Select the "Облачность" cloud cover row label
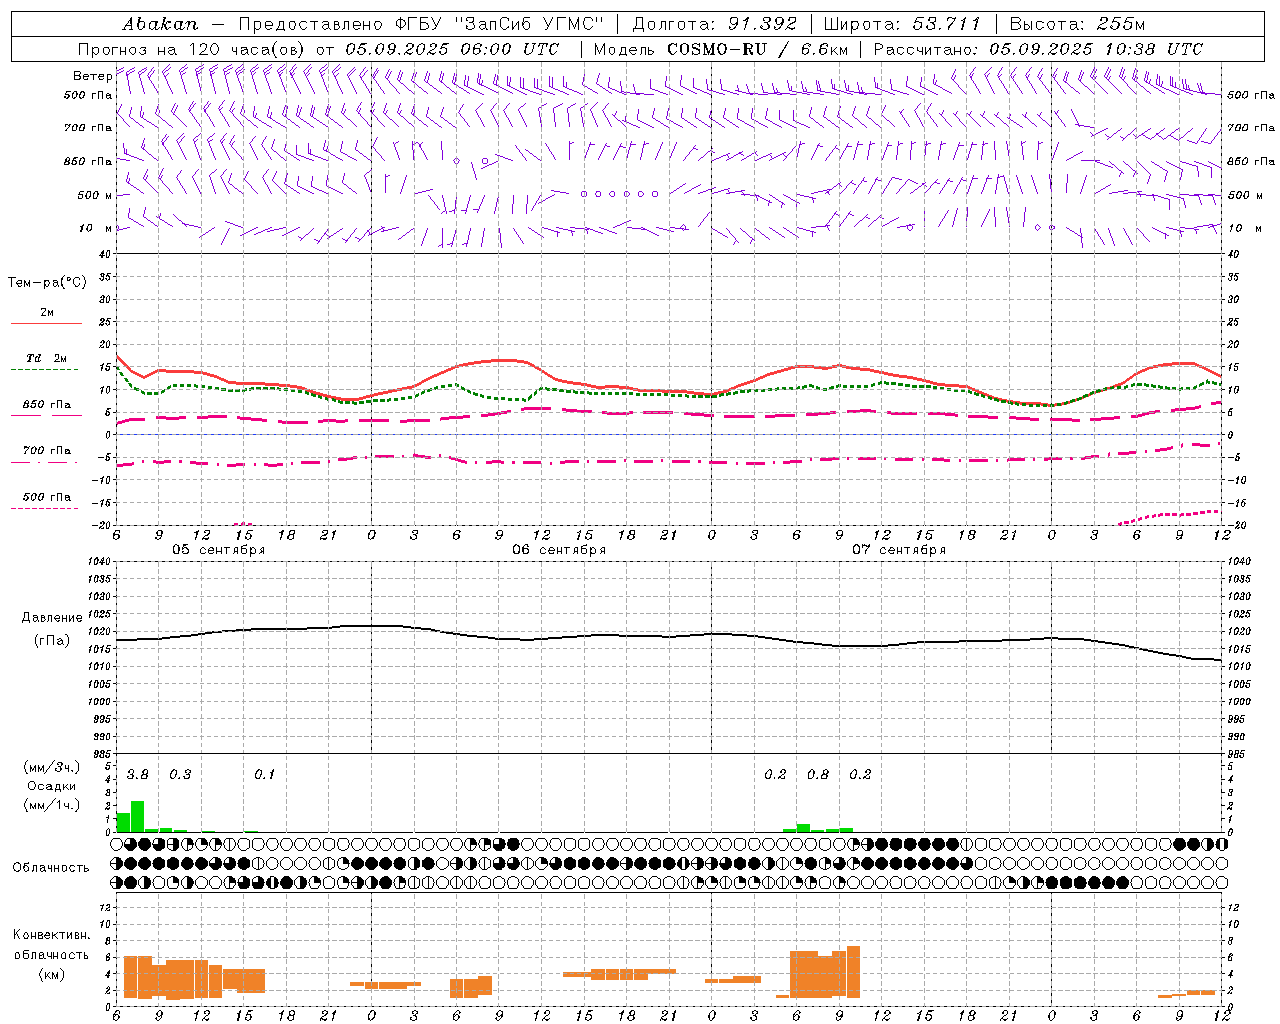 tap(50, 868)
